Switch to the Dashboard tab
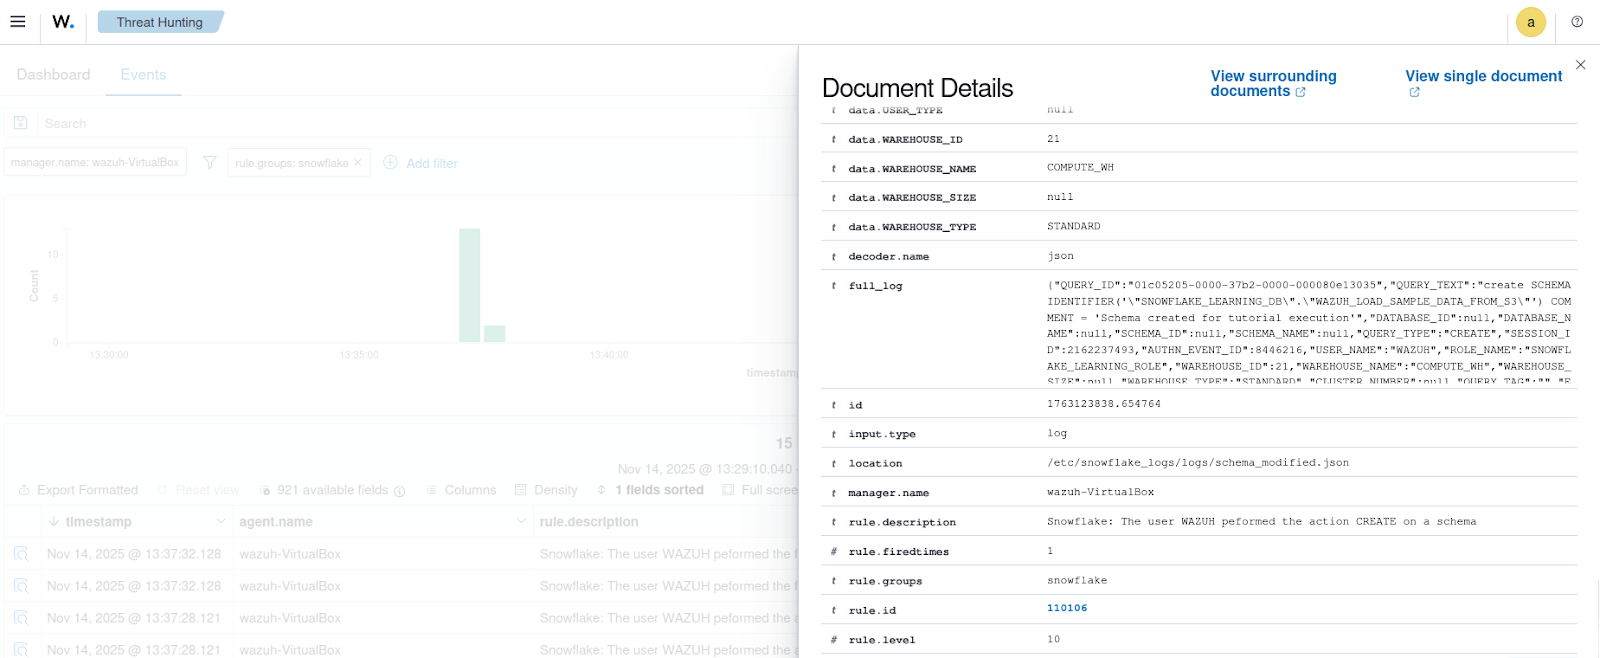Image resolution: width=1600 pixels, height=658 pixels. point(53,75)
